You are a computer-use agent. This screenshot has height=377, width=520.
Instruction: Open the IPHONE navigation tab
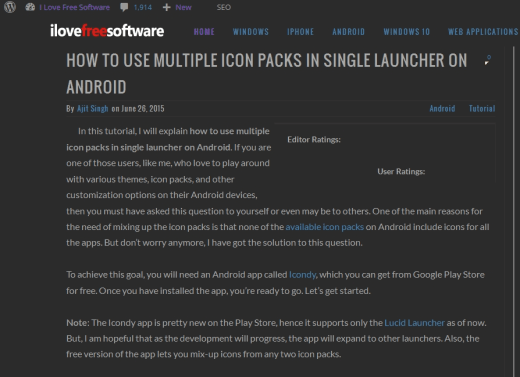(300, 32)
